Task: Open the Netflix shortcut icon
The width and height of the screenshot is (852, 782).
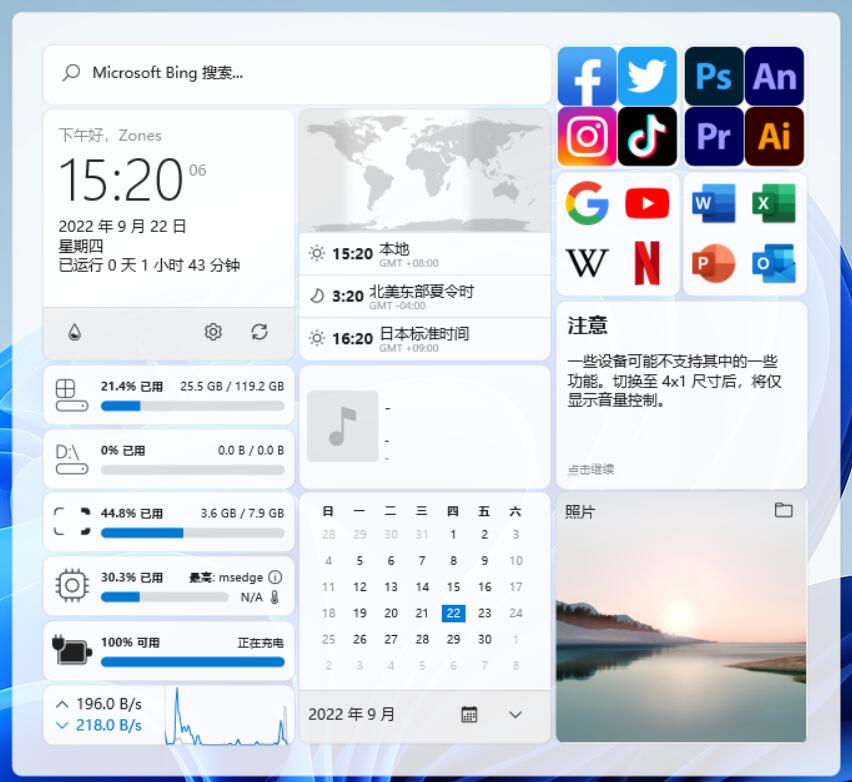Action: 647,264
